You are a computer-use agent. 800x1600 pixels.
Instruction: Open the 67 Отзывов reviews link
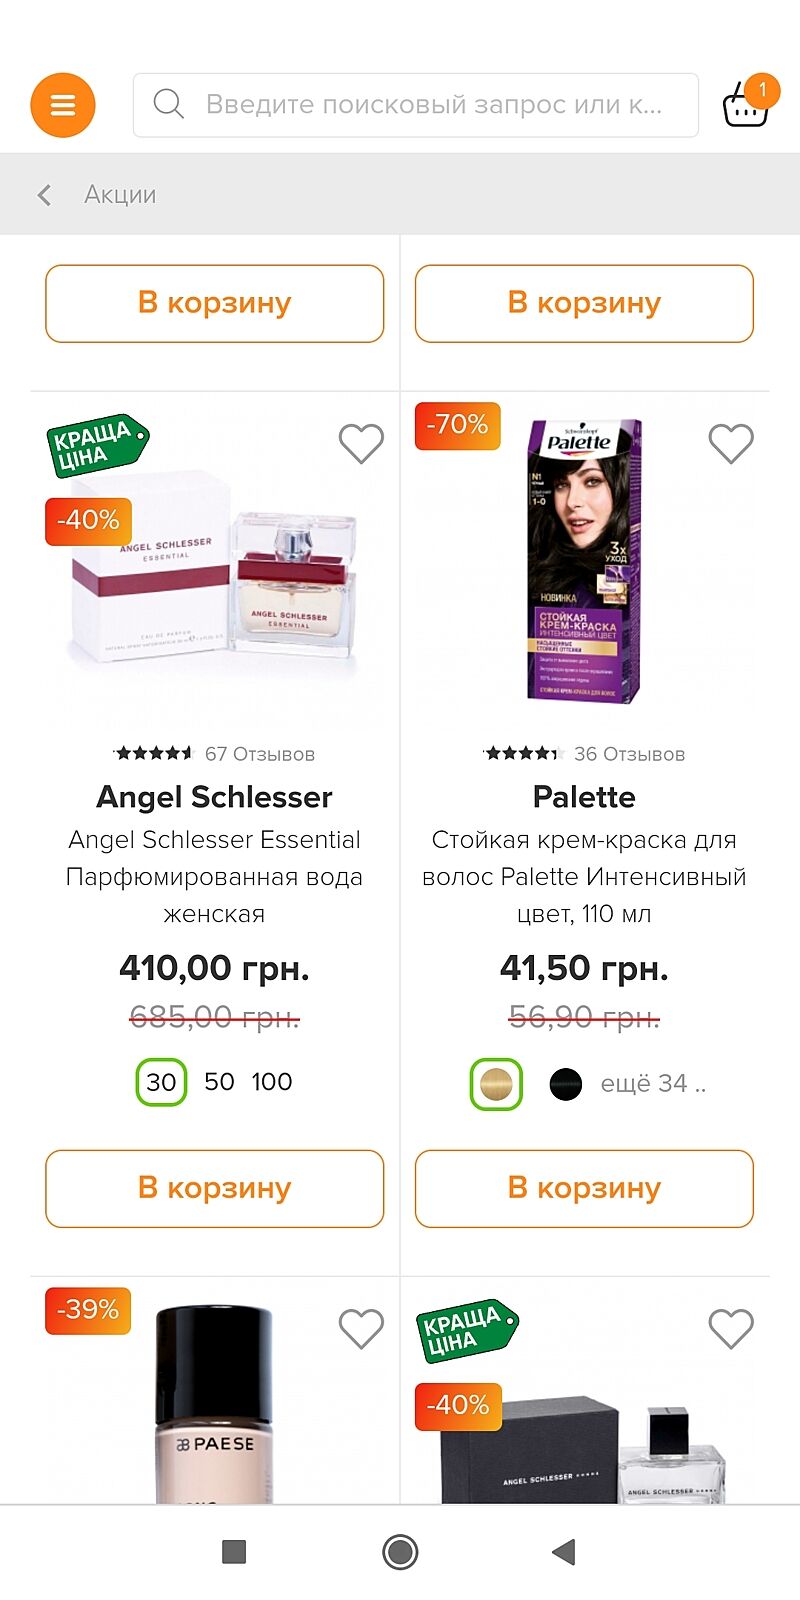(259, 754)
